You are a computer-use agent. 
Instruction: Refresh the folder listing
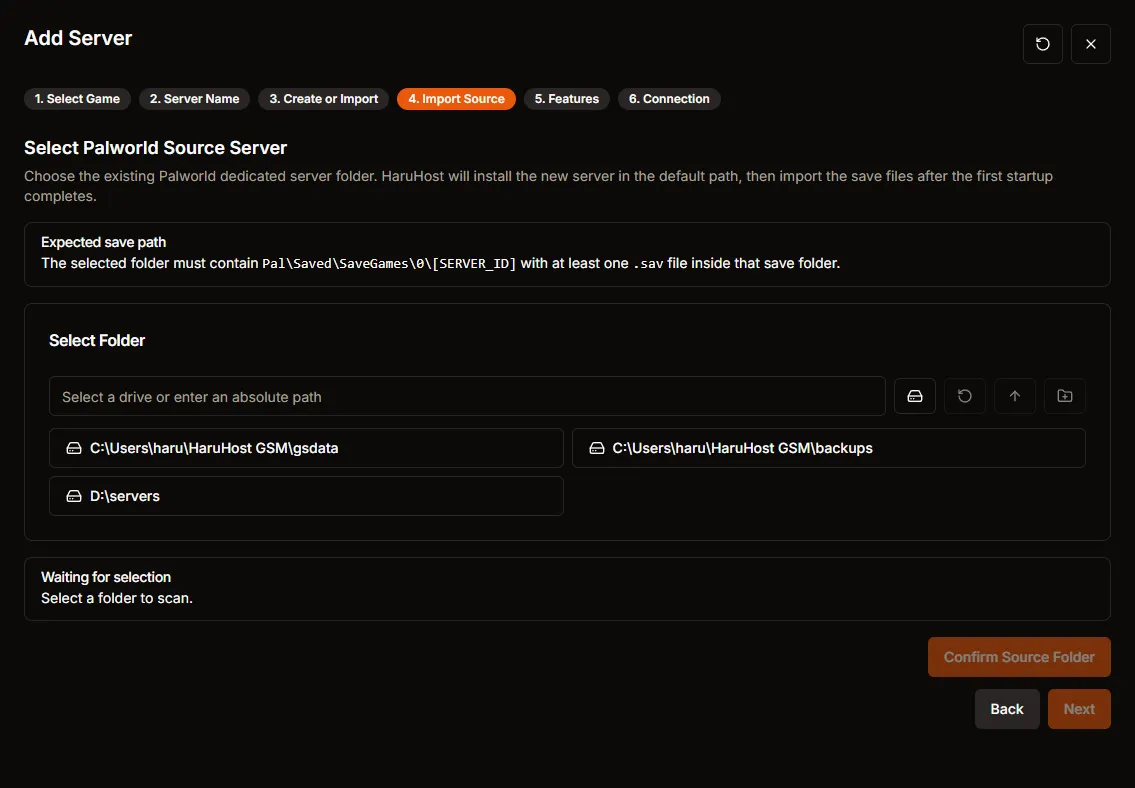pos(964,396)
